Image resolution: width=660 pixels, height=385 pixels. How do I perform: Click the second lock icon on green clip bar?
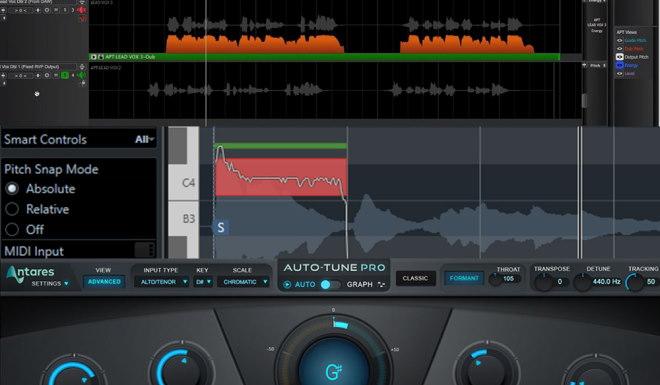pyautogui.click(x=101, y=57)
